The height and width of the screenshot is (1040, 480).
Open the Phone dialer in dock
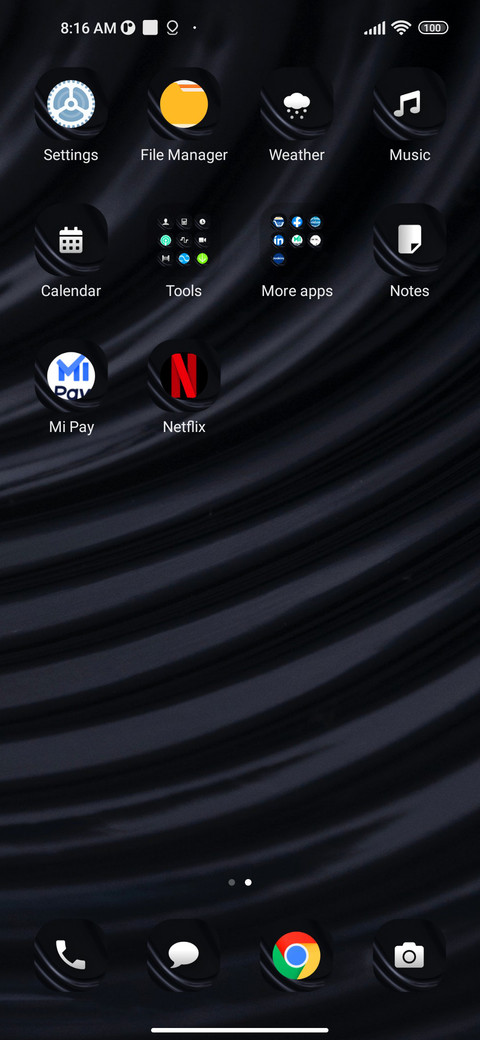coord(71,956)
